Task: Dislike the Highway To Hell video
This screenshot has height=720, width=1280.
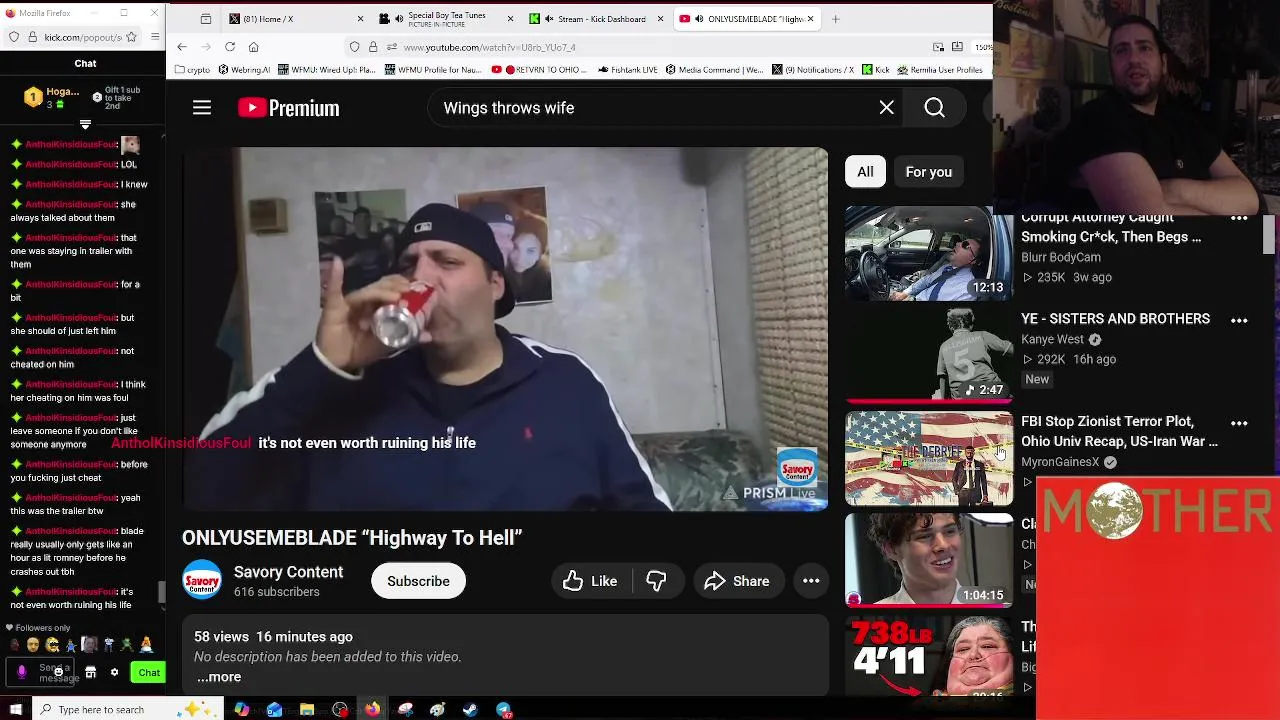Action: (x=656, y=581)
